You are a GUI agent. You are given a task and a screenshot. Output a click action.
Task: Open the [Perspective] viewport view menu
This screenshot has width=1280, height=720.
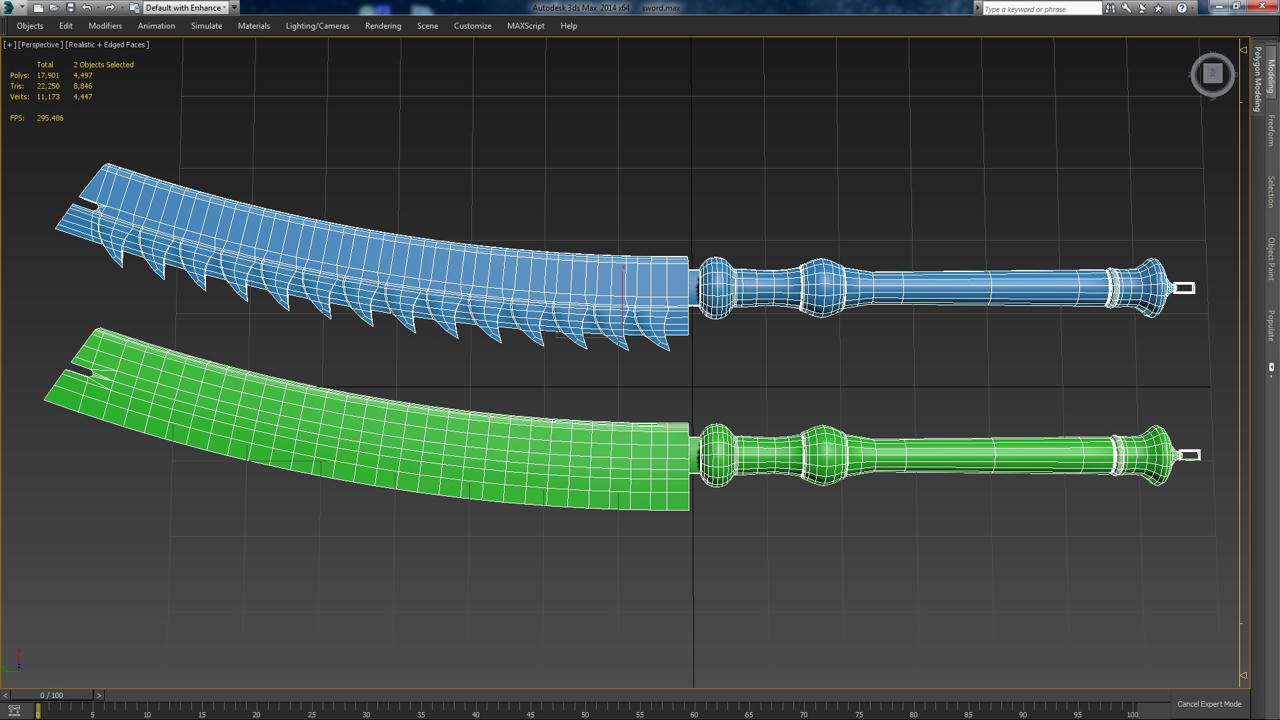40,45
